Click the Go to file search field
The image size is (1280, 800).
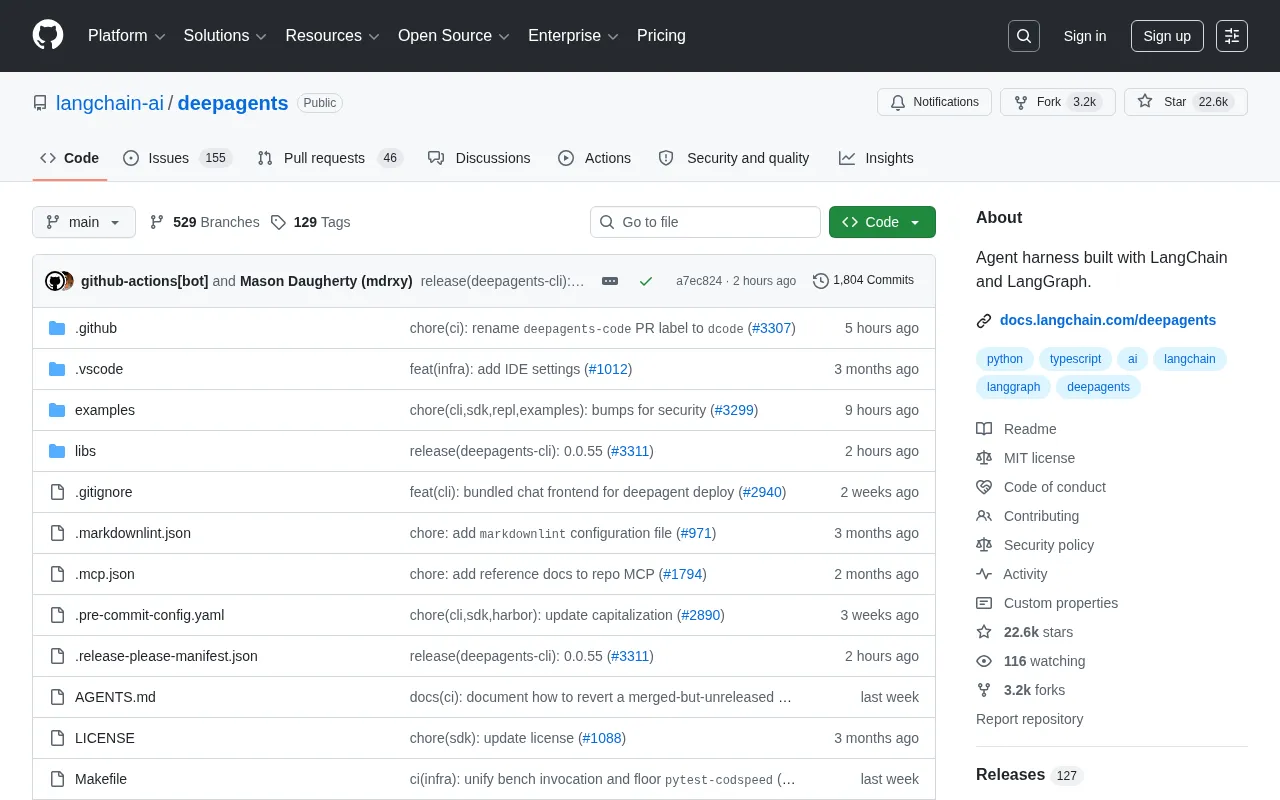coord(705,222)
